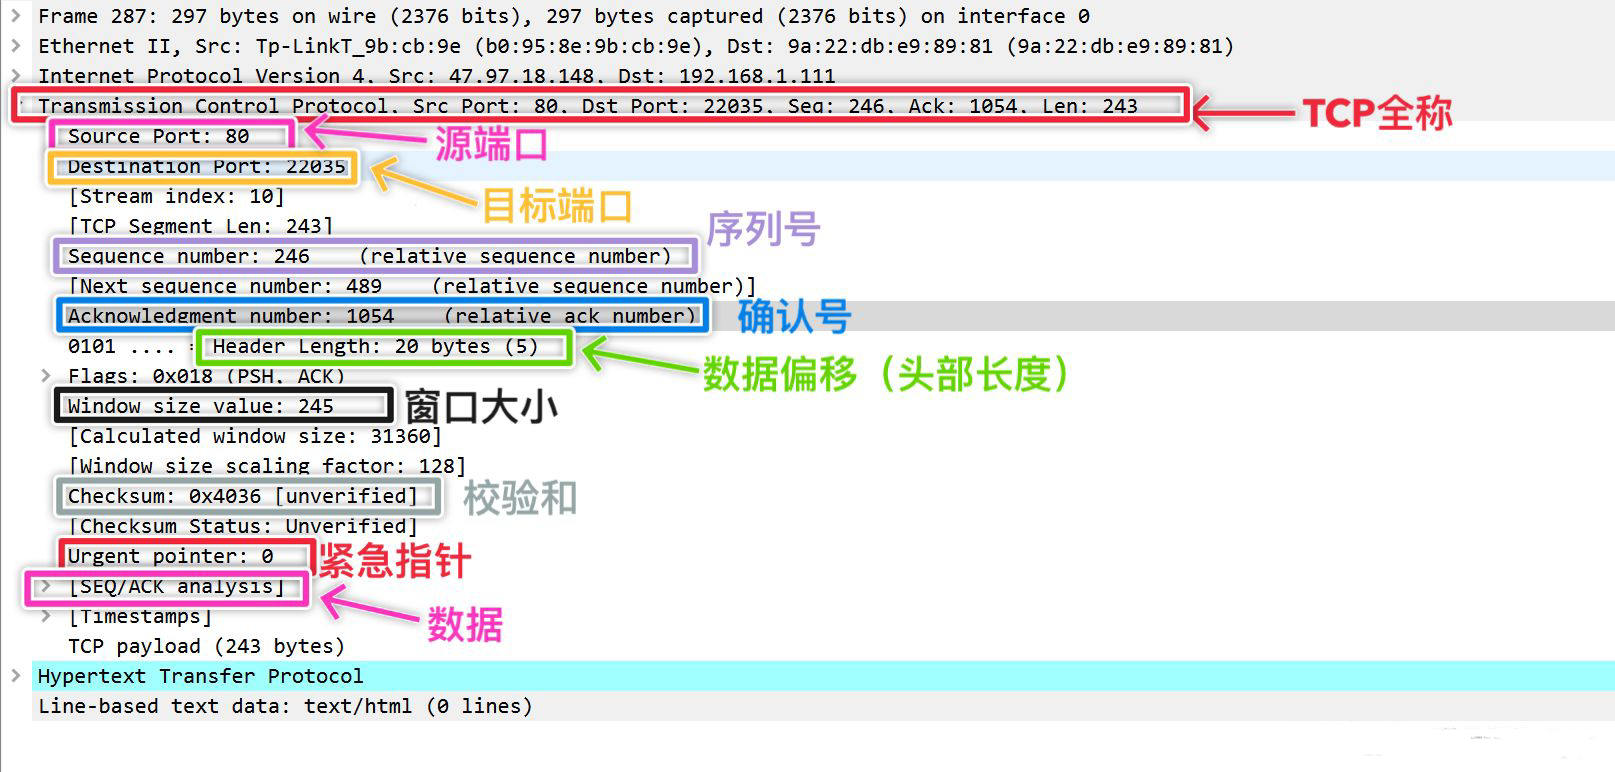Expand the Hypertext Transfer Protocol section
1615x772 pixels.
coord(16,676)
